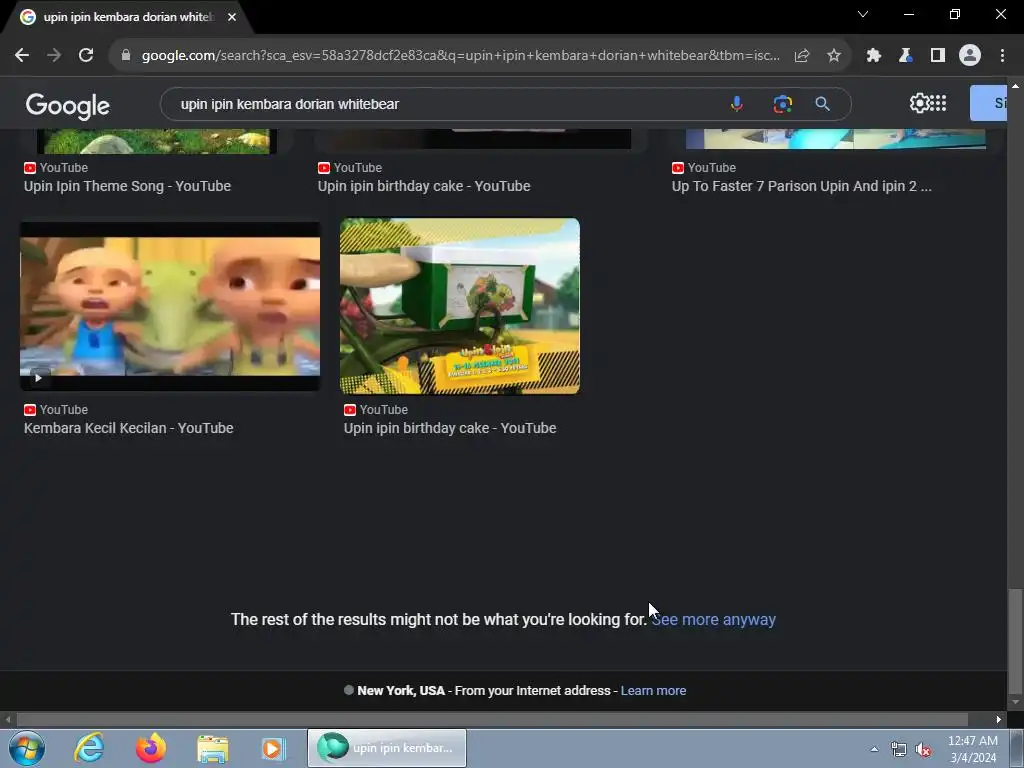The height and width of the screenshot is (768, 1024).
Task: Open Windows Explorer folder icon
Action: pos(213,749)
